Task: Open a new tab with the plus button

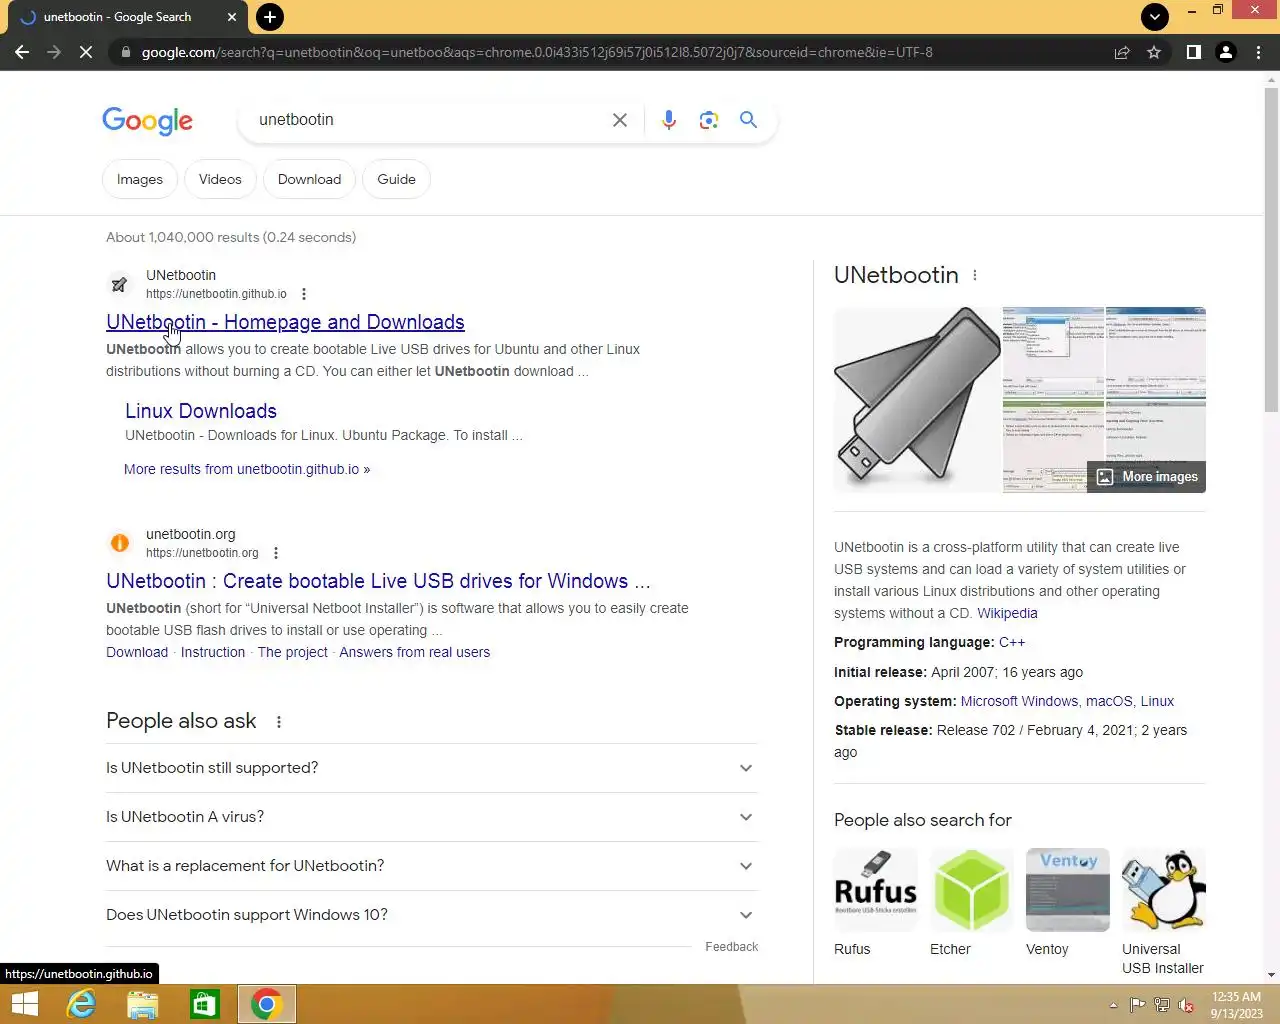Action: (x=269, y=17)
